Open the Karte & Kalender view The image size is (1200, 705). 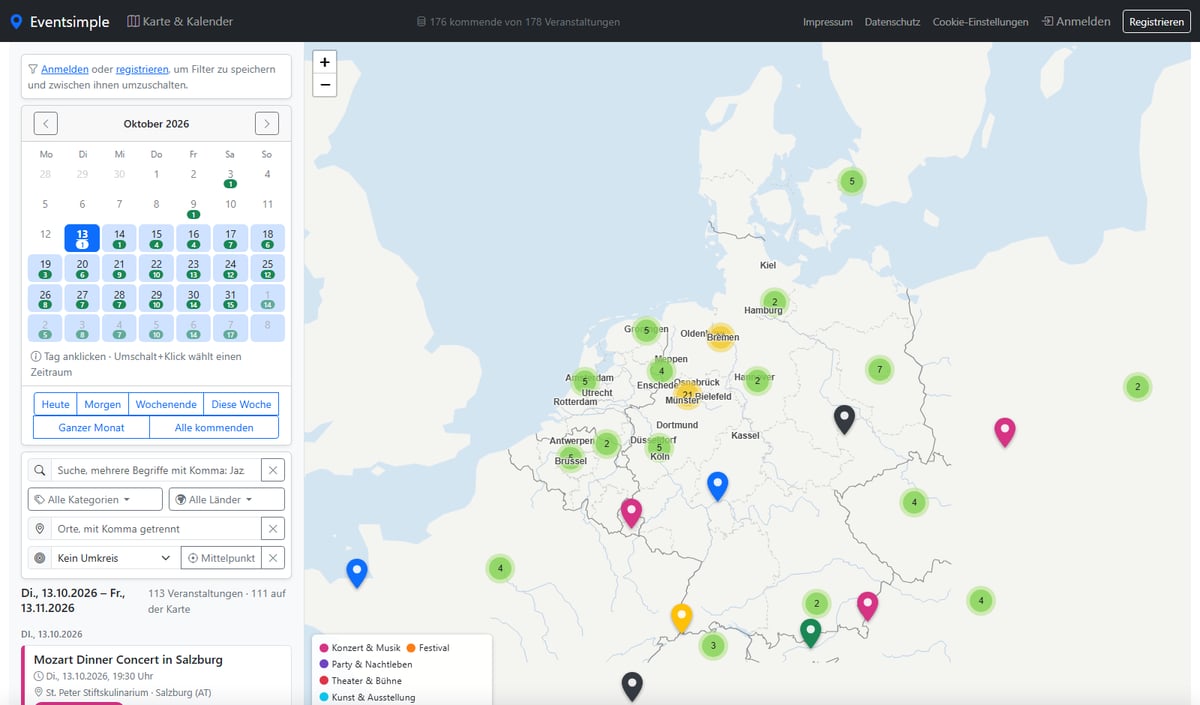coord(178,21)
